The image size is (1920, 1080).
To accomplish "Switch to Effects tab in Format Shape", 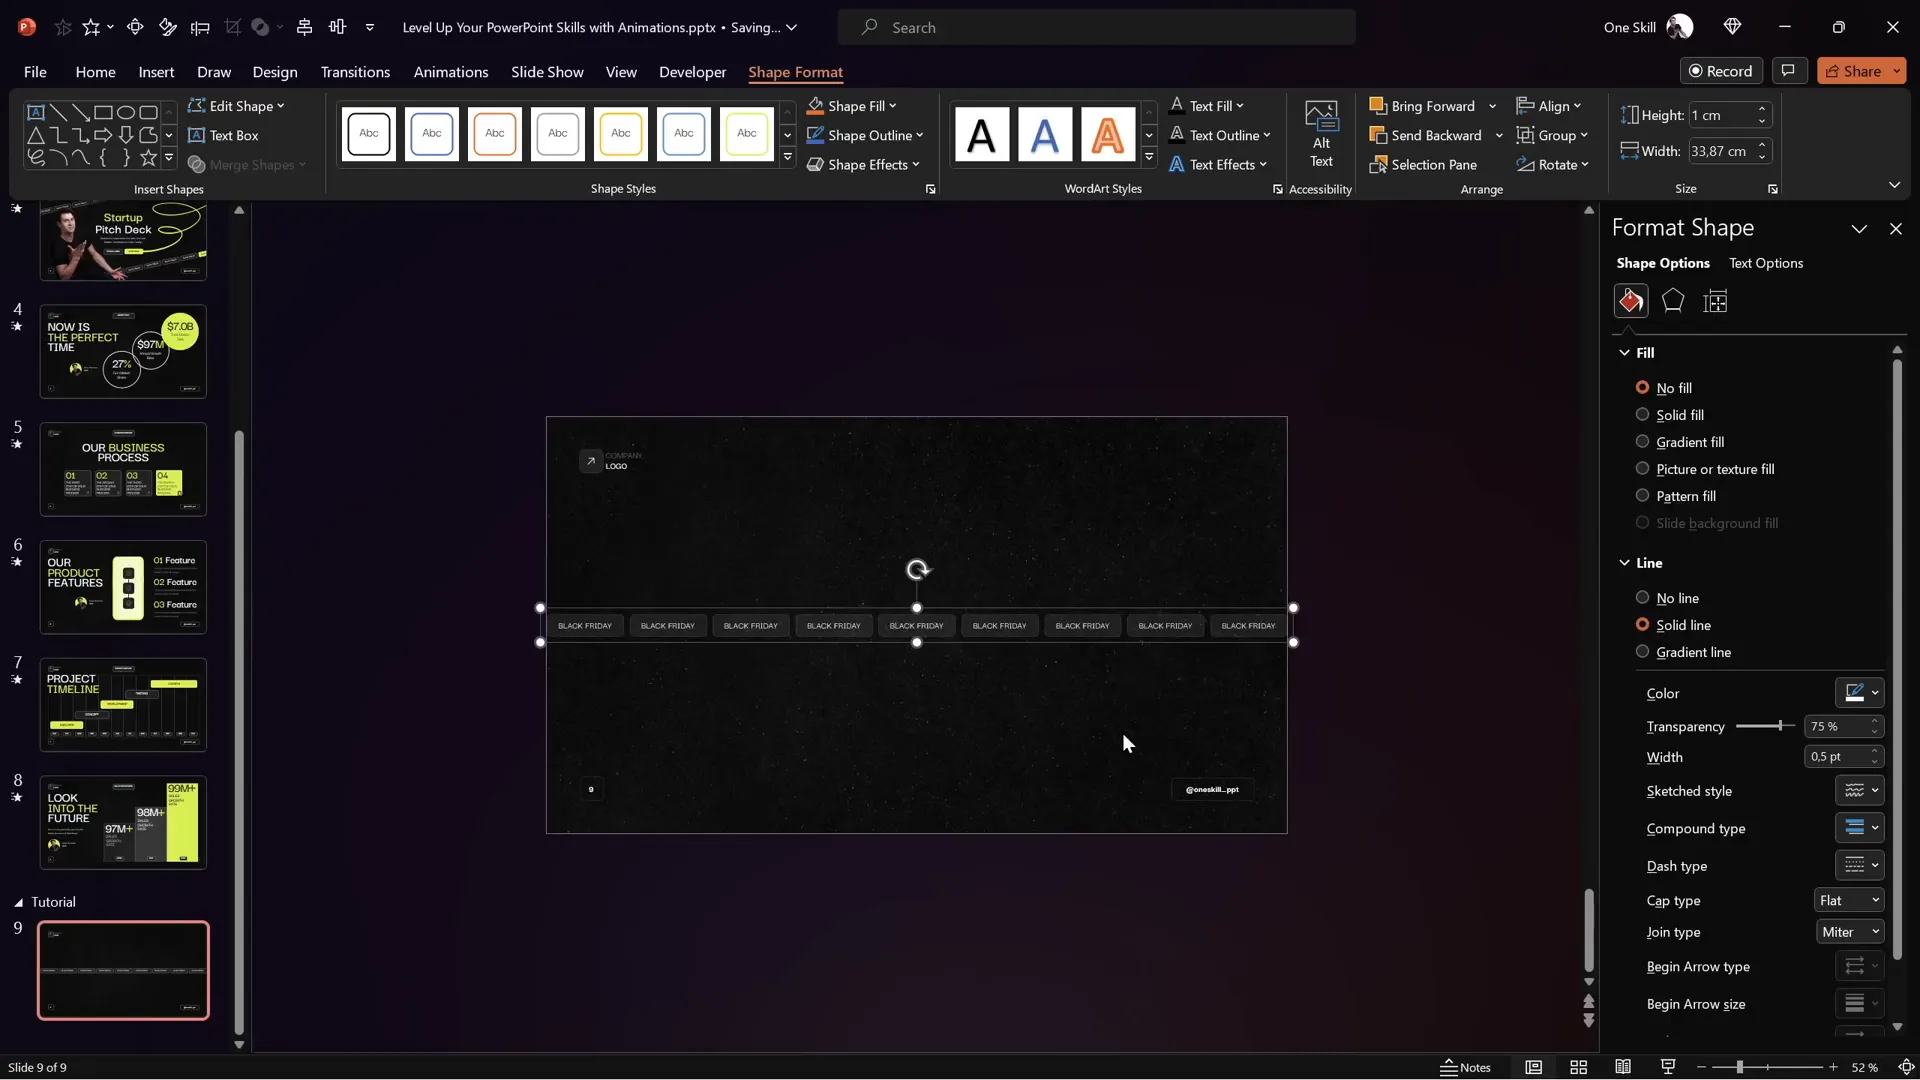I will point(1672,301).
